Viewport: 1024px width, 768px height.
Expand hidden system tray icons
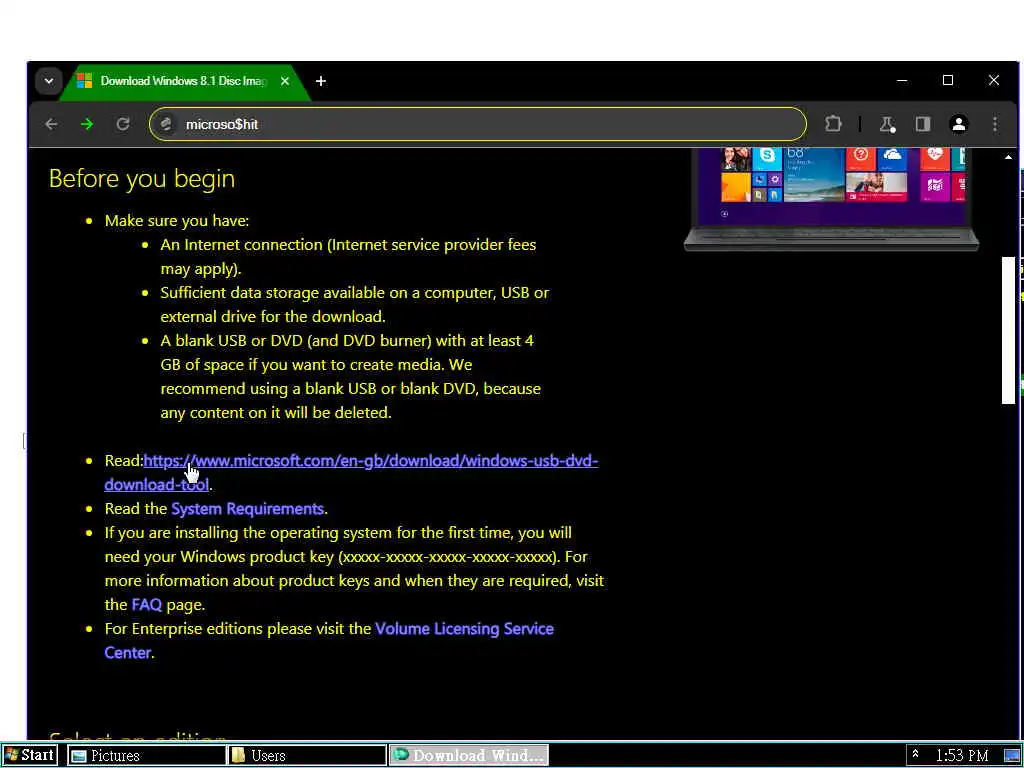(915, 755)
